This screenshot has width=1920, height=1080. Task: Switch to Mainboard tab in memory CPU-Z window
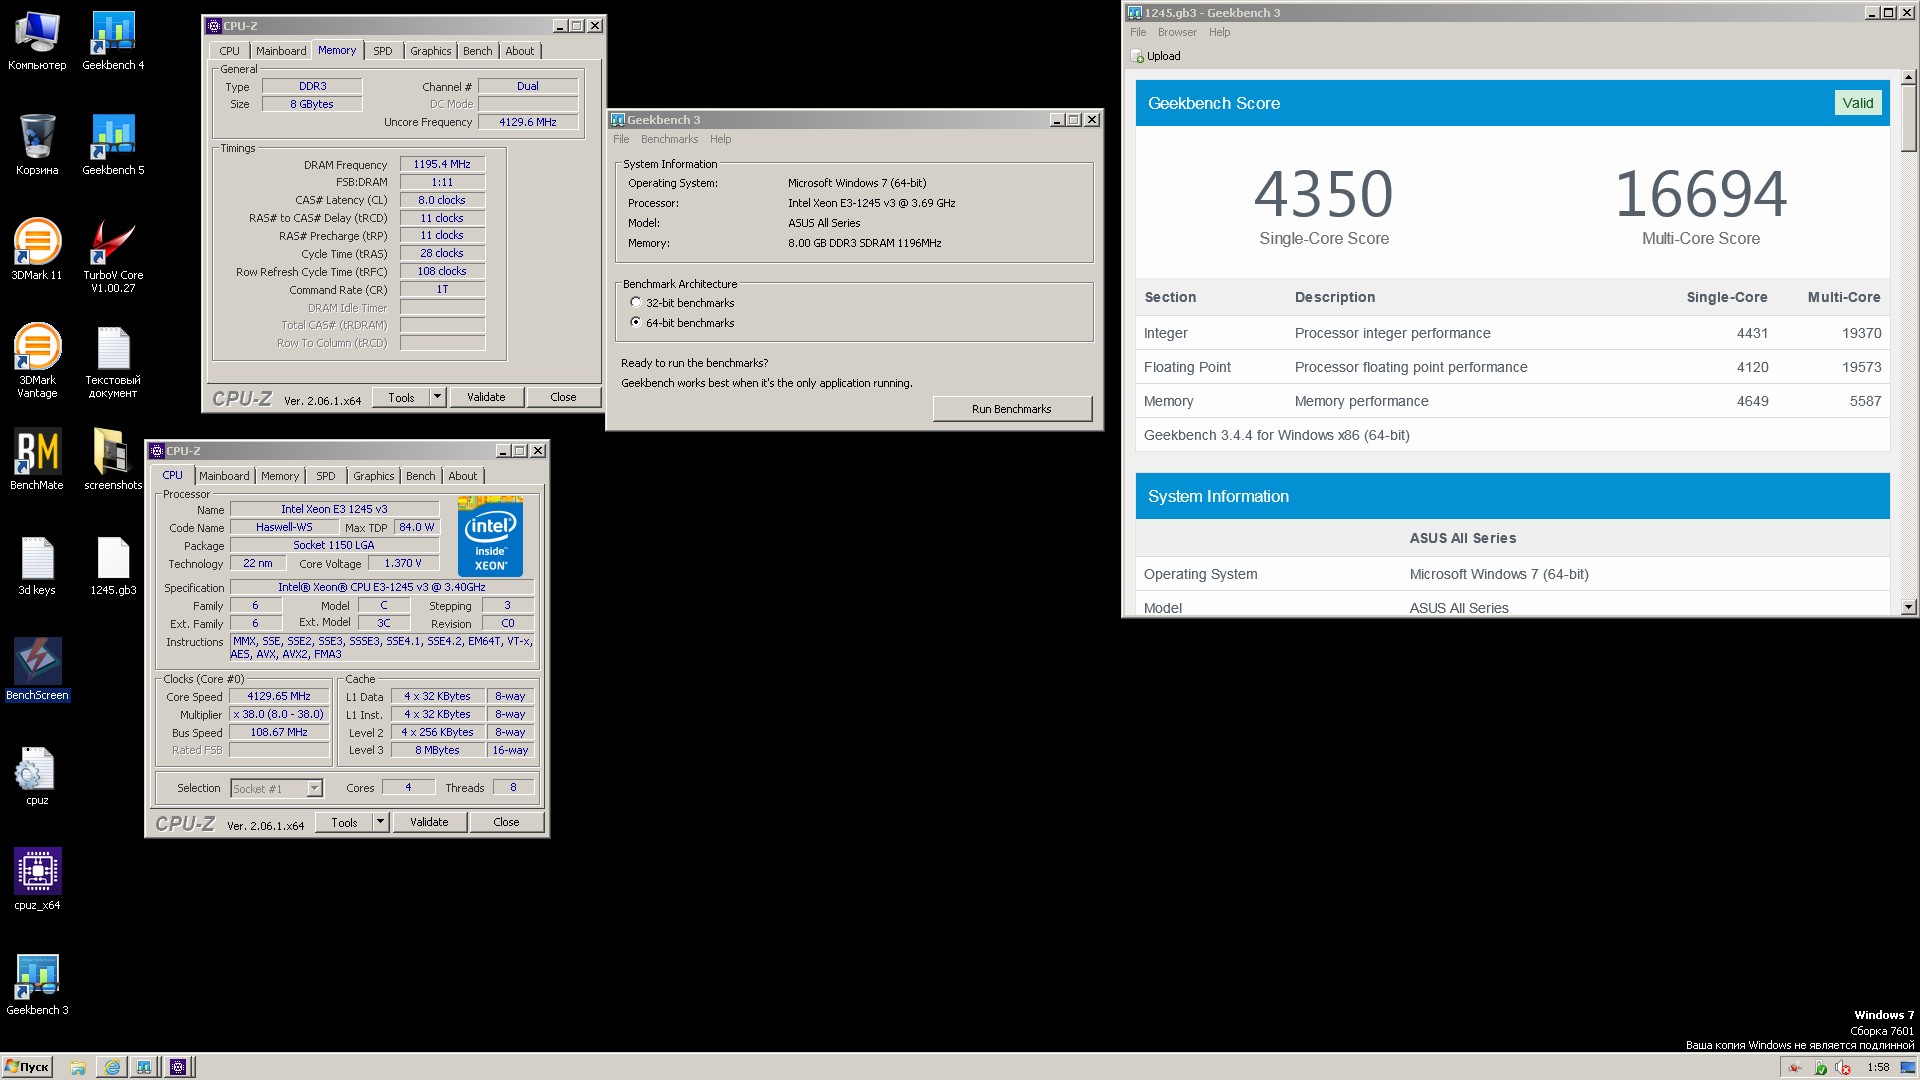tap(281, 51)
